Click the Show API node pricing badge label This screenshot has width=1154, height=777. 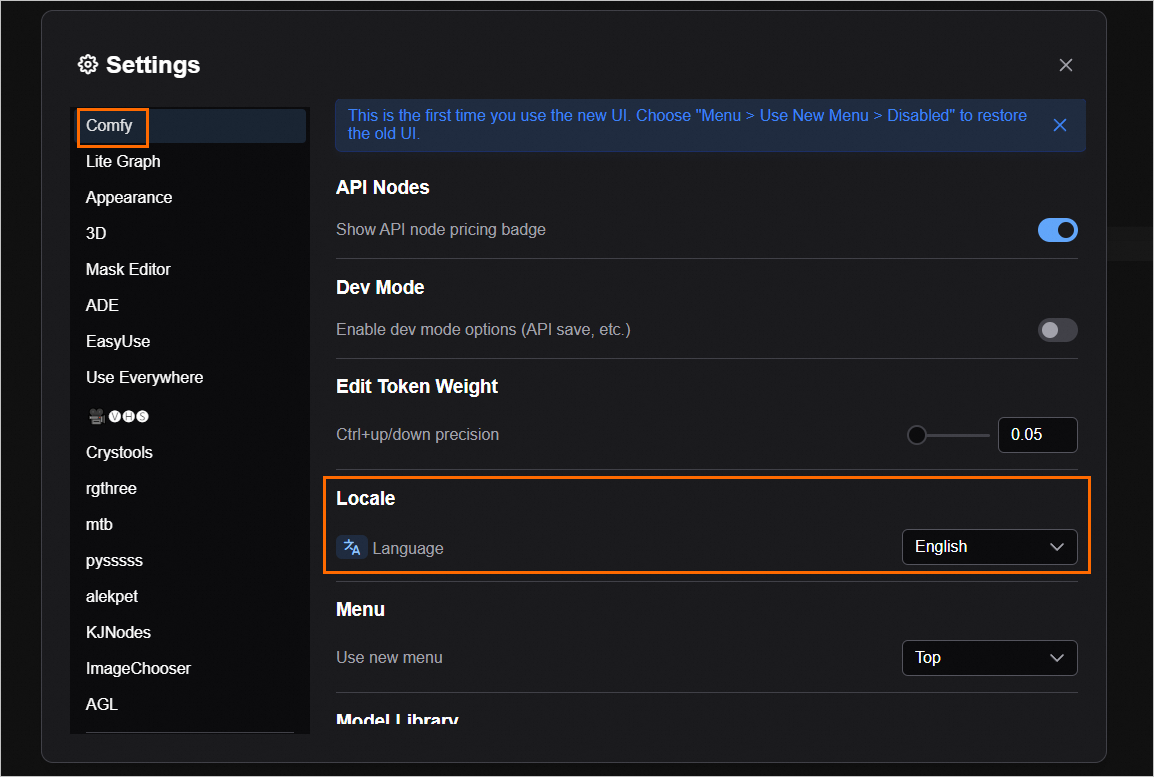pyautogui.click(x=441, y=230)
